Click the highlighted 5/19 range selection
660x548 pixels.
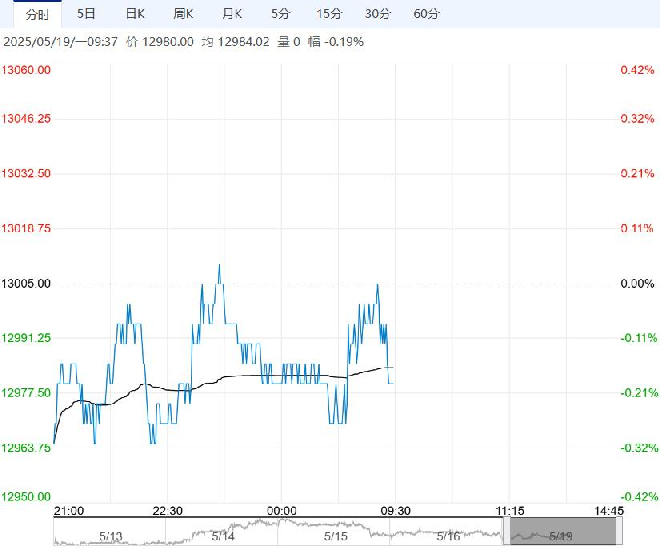[563, 531]
